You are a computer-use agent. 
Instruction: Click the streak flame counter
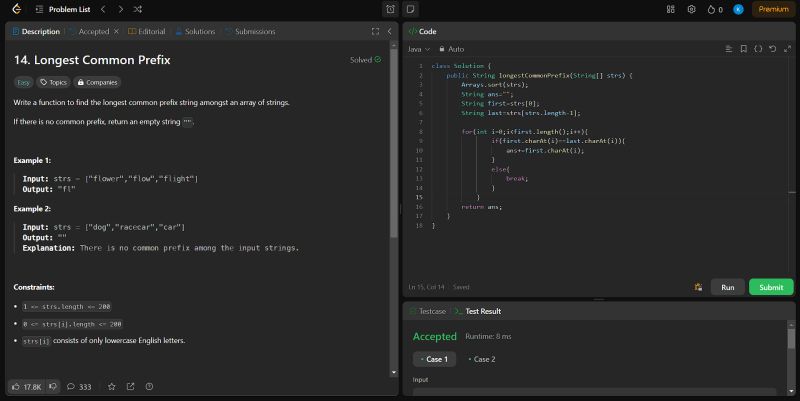(x=715, y=9)
